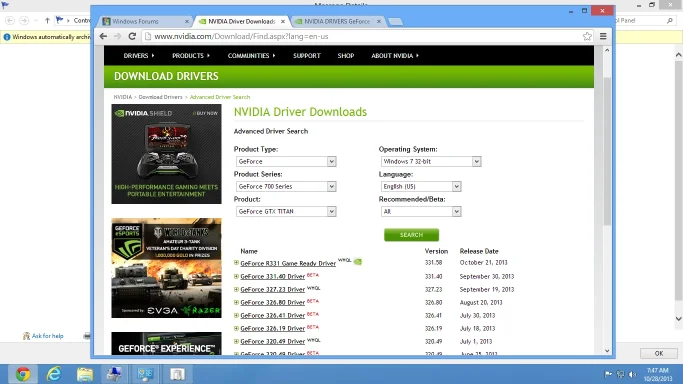Open the GeForce 326.41 Driver link
The height and width of the screenshot is (384, 683).
point(272,316)
